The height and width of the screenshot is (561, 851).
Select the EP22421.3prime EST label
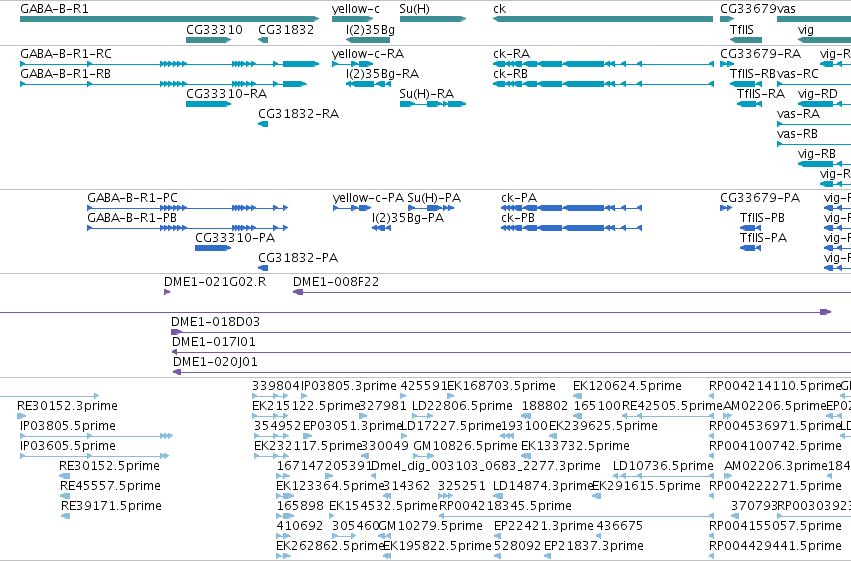pyautogui.click(x=544, y=526)
